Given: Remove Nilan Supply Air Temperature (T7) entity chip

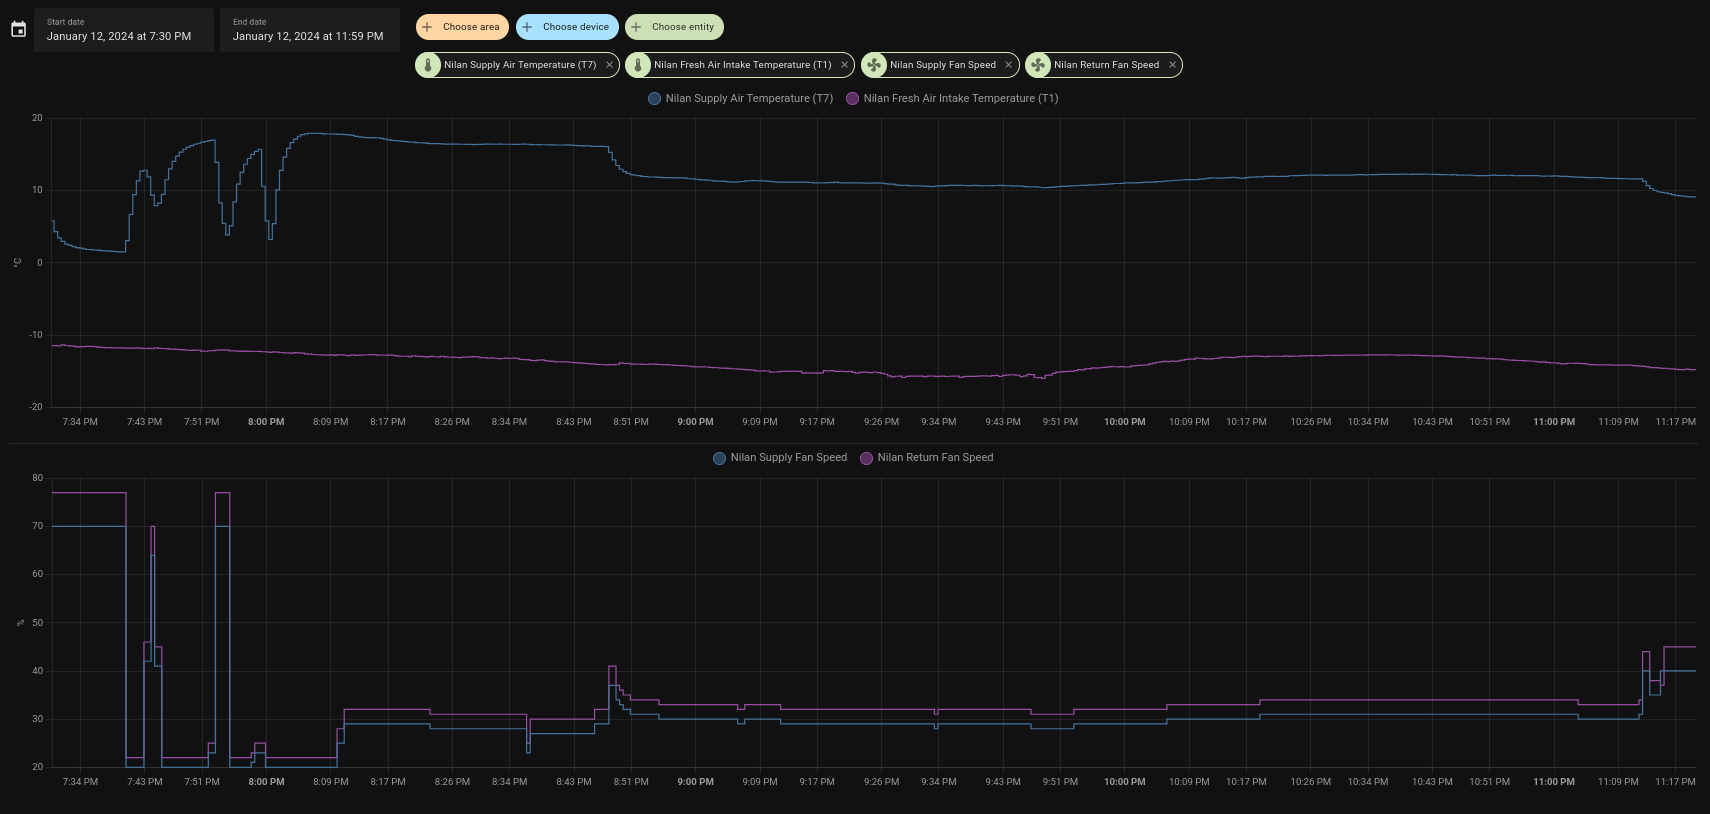Looking at the screenshot, I should (x=609, y=65).
